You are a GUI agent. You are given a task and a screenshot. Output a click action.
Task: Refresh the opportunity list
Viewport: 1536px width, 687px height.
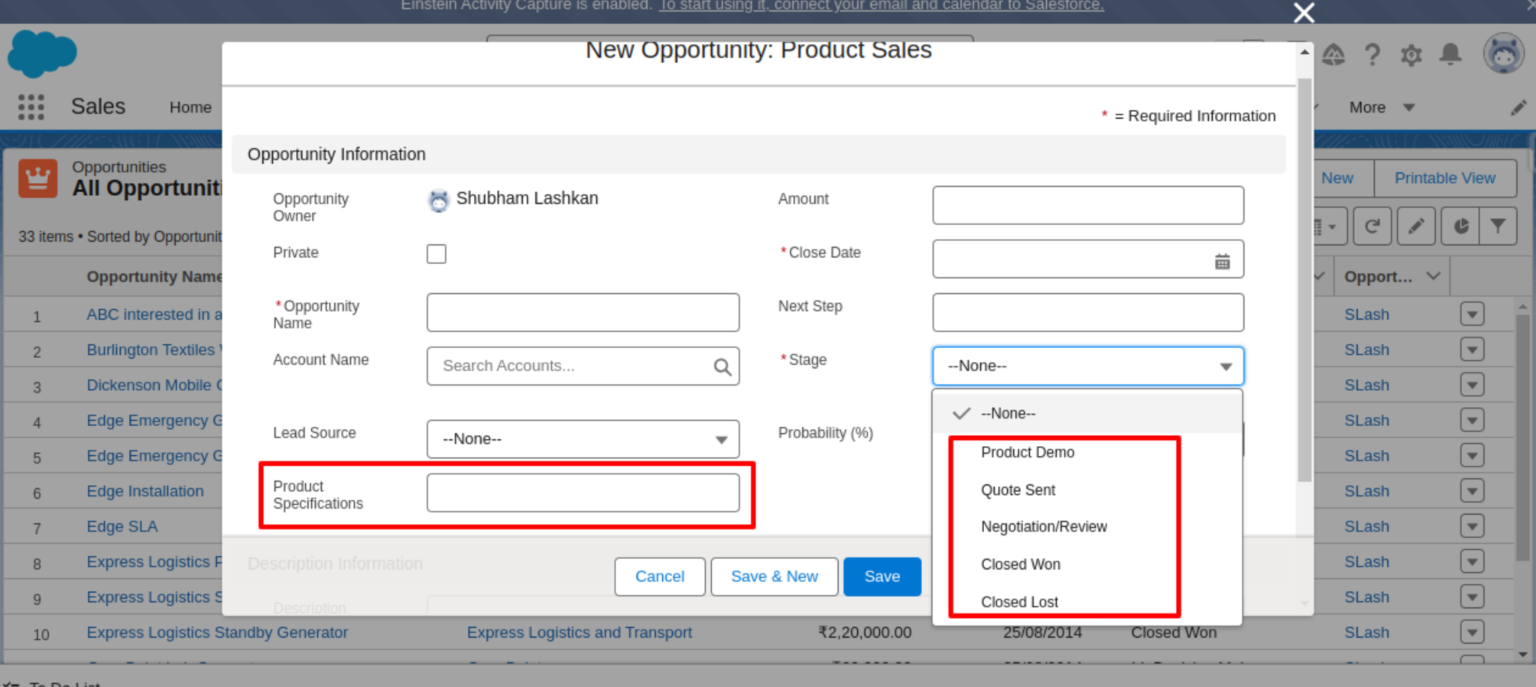click(x=1372, y=226)
